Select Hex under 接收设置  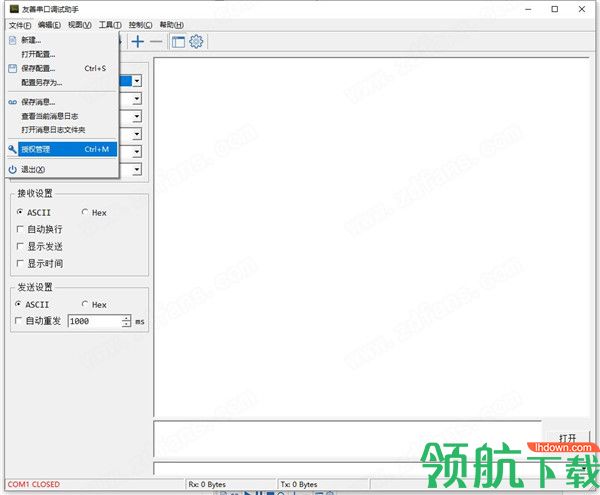tap(94, 212)
